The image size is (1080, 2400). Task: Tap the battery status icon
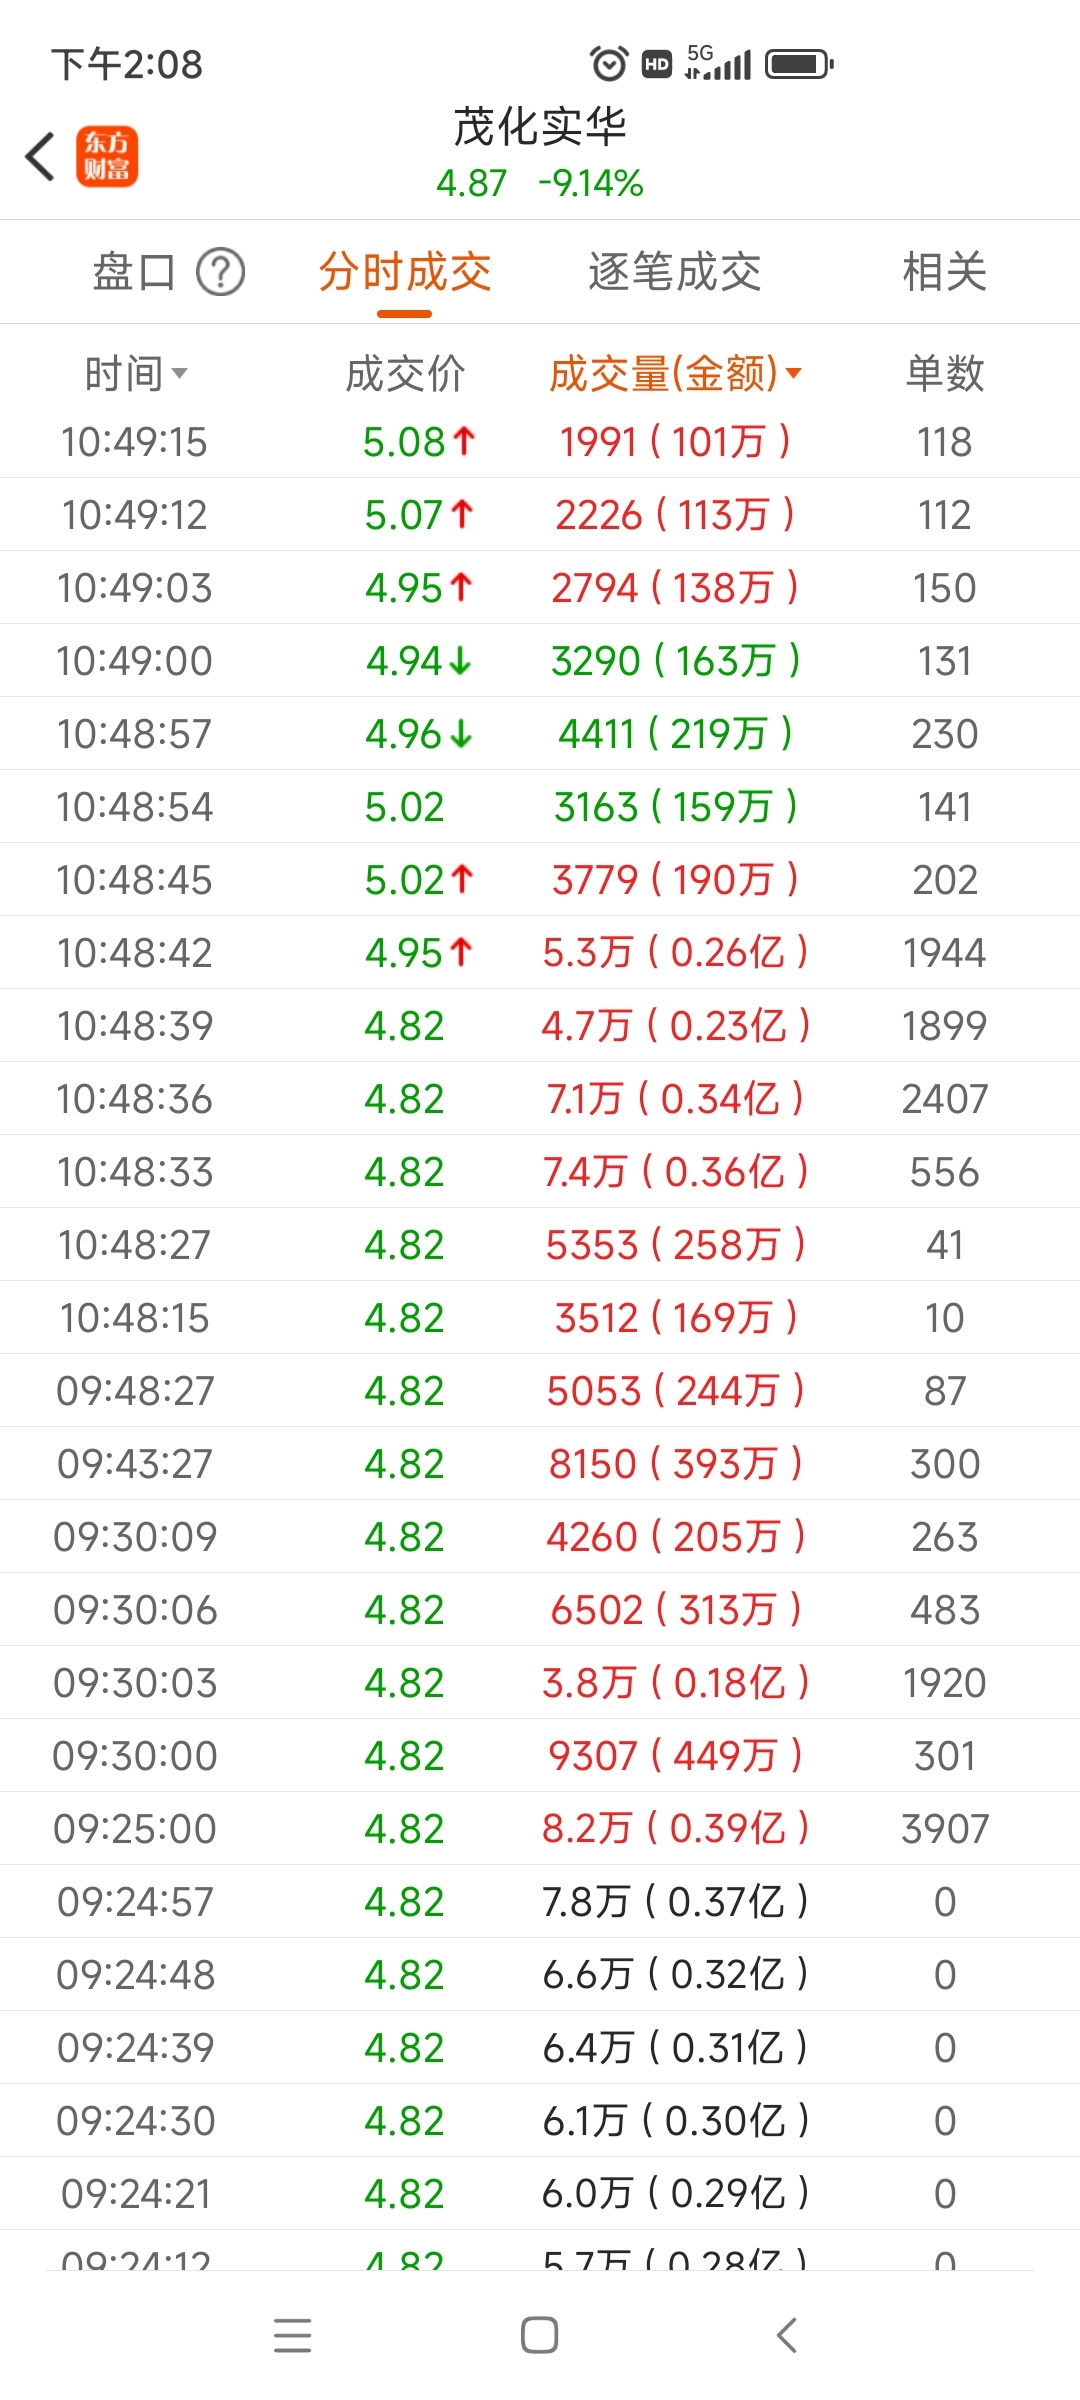[x=799, y=65]
